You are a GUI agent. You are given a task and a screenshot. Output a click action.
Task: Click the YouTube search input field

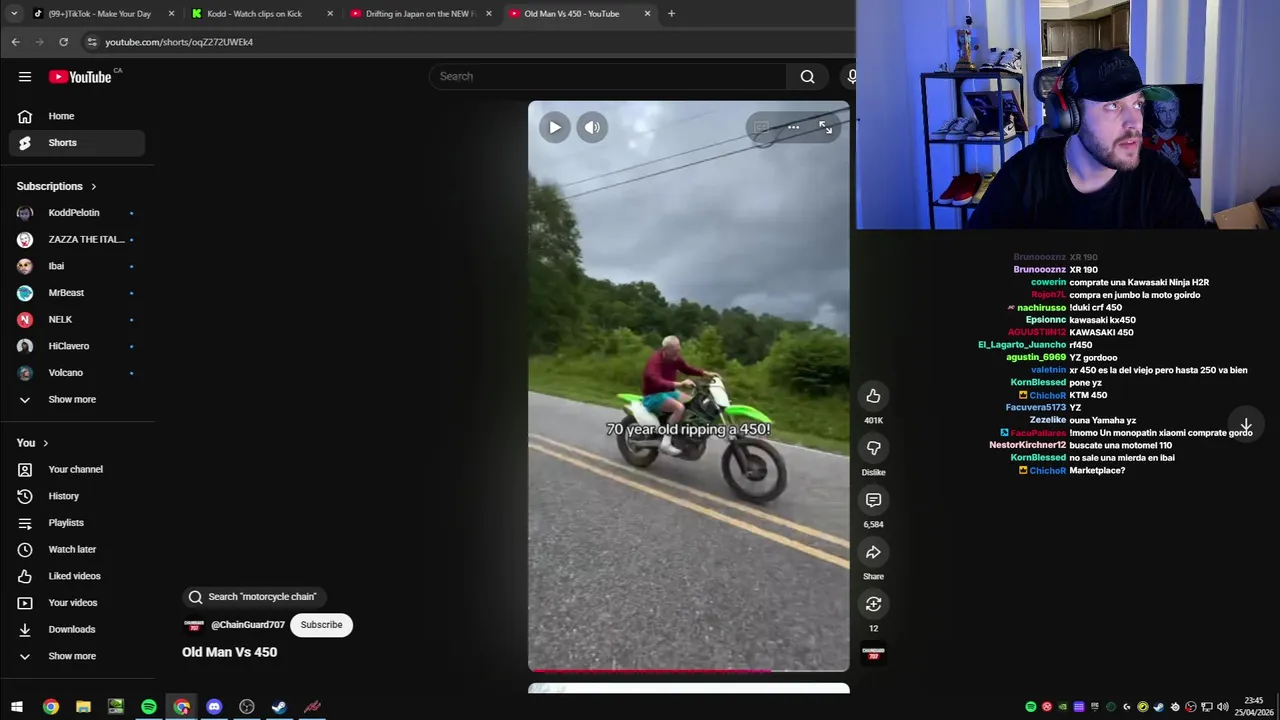click(x=608, y=77)
